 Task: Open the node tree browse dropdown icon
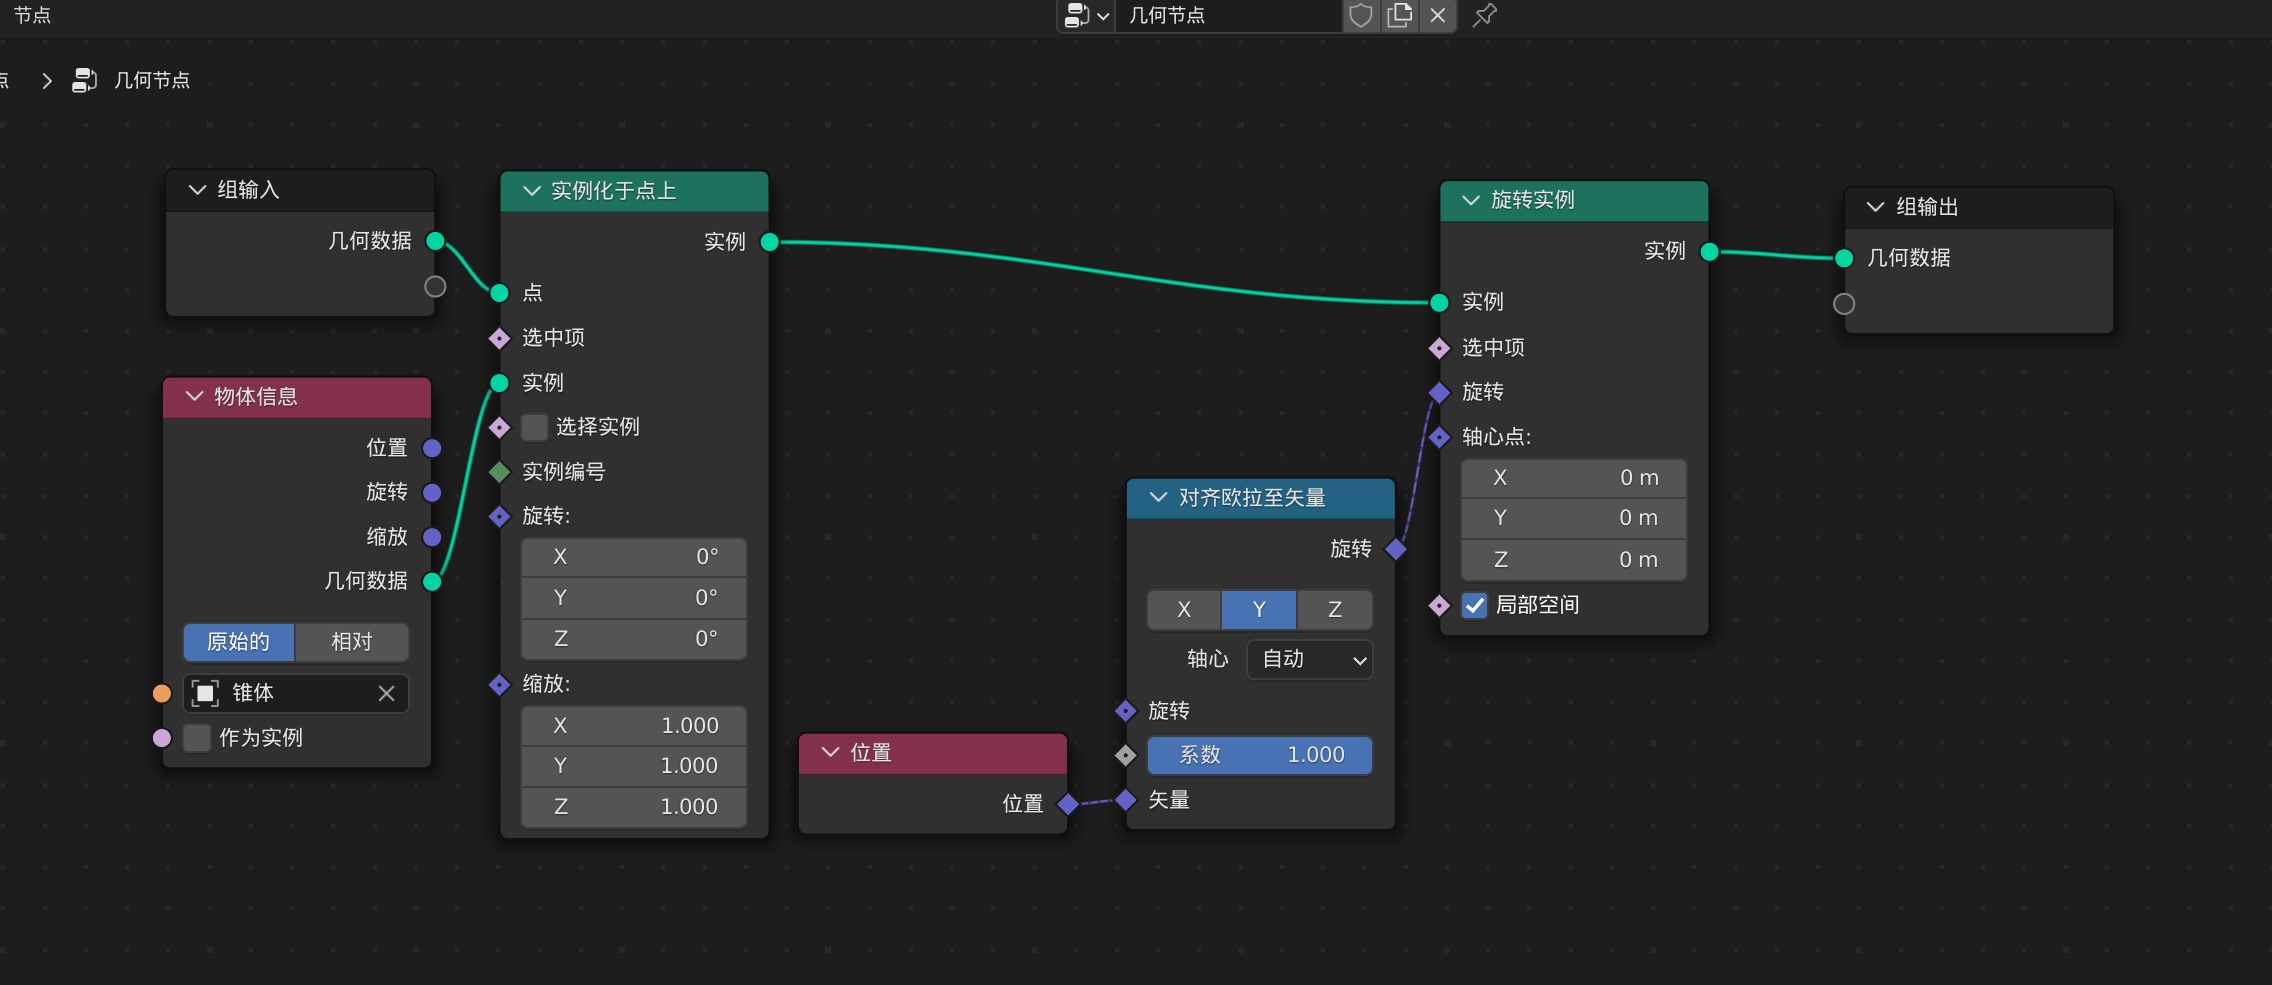(1086, 15)
